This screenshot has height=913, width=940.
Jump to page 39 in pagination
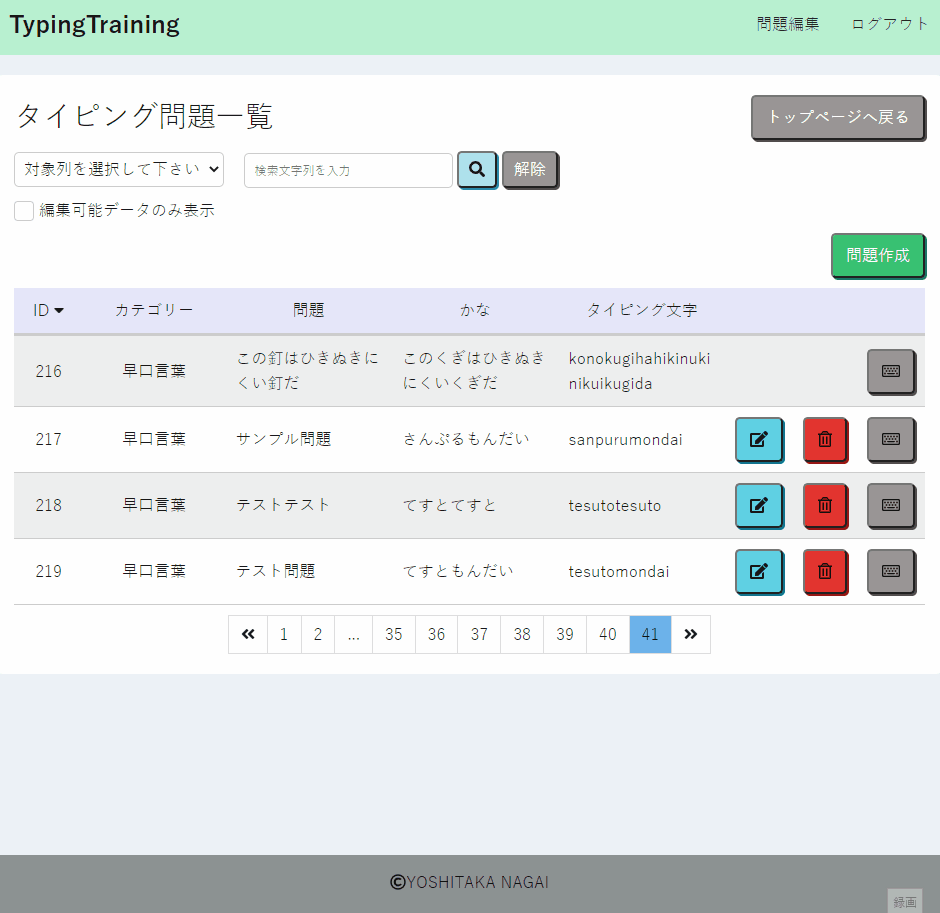565,634
